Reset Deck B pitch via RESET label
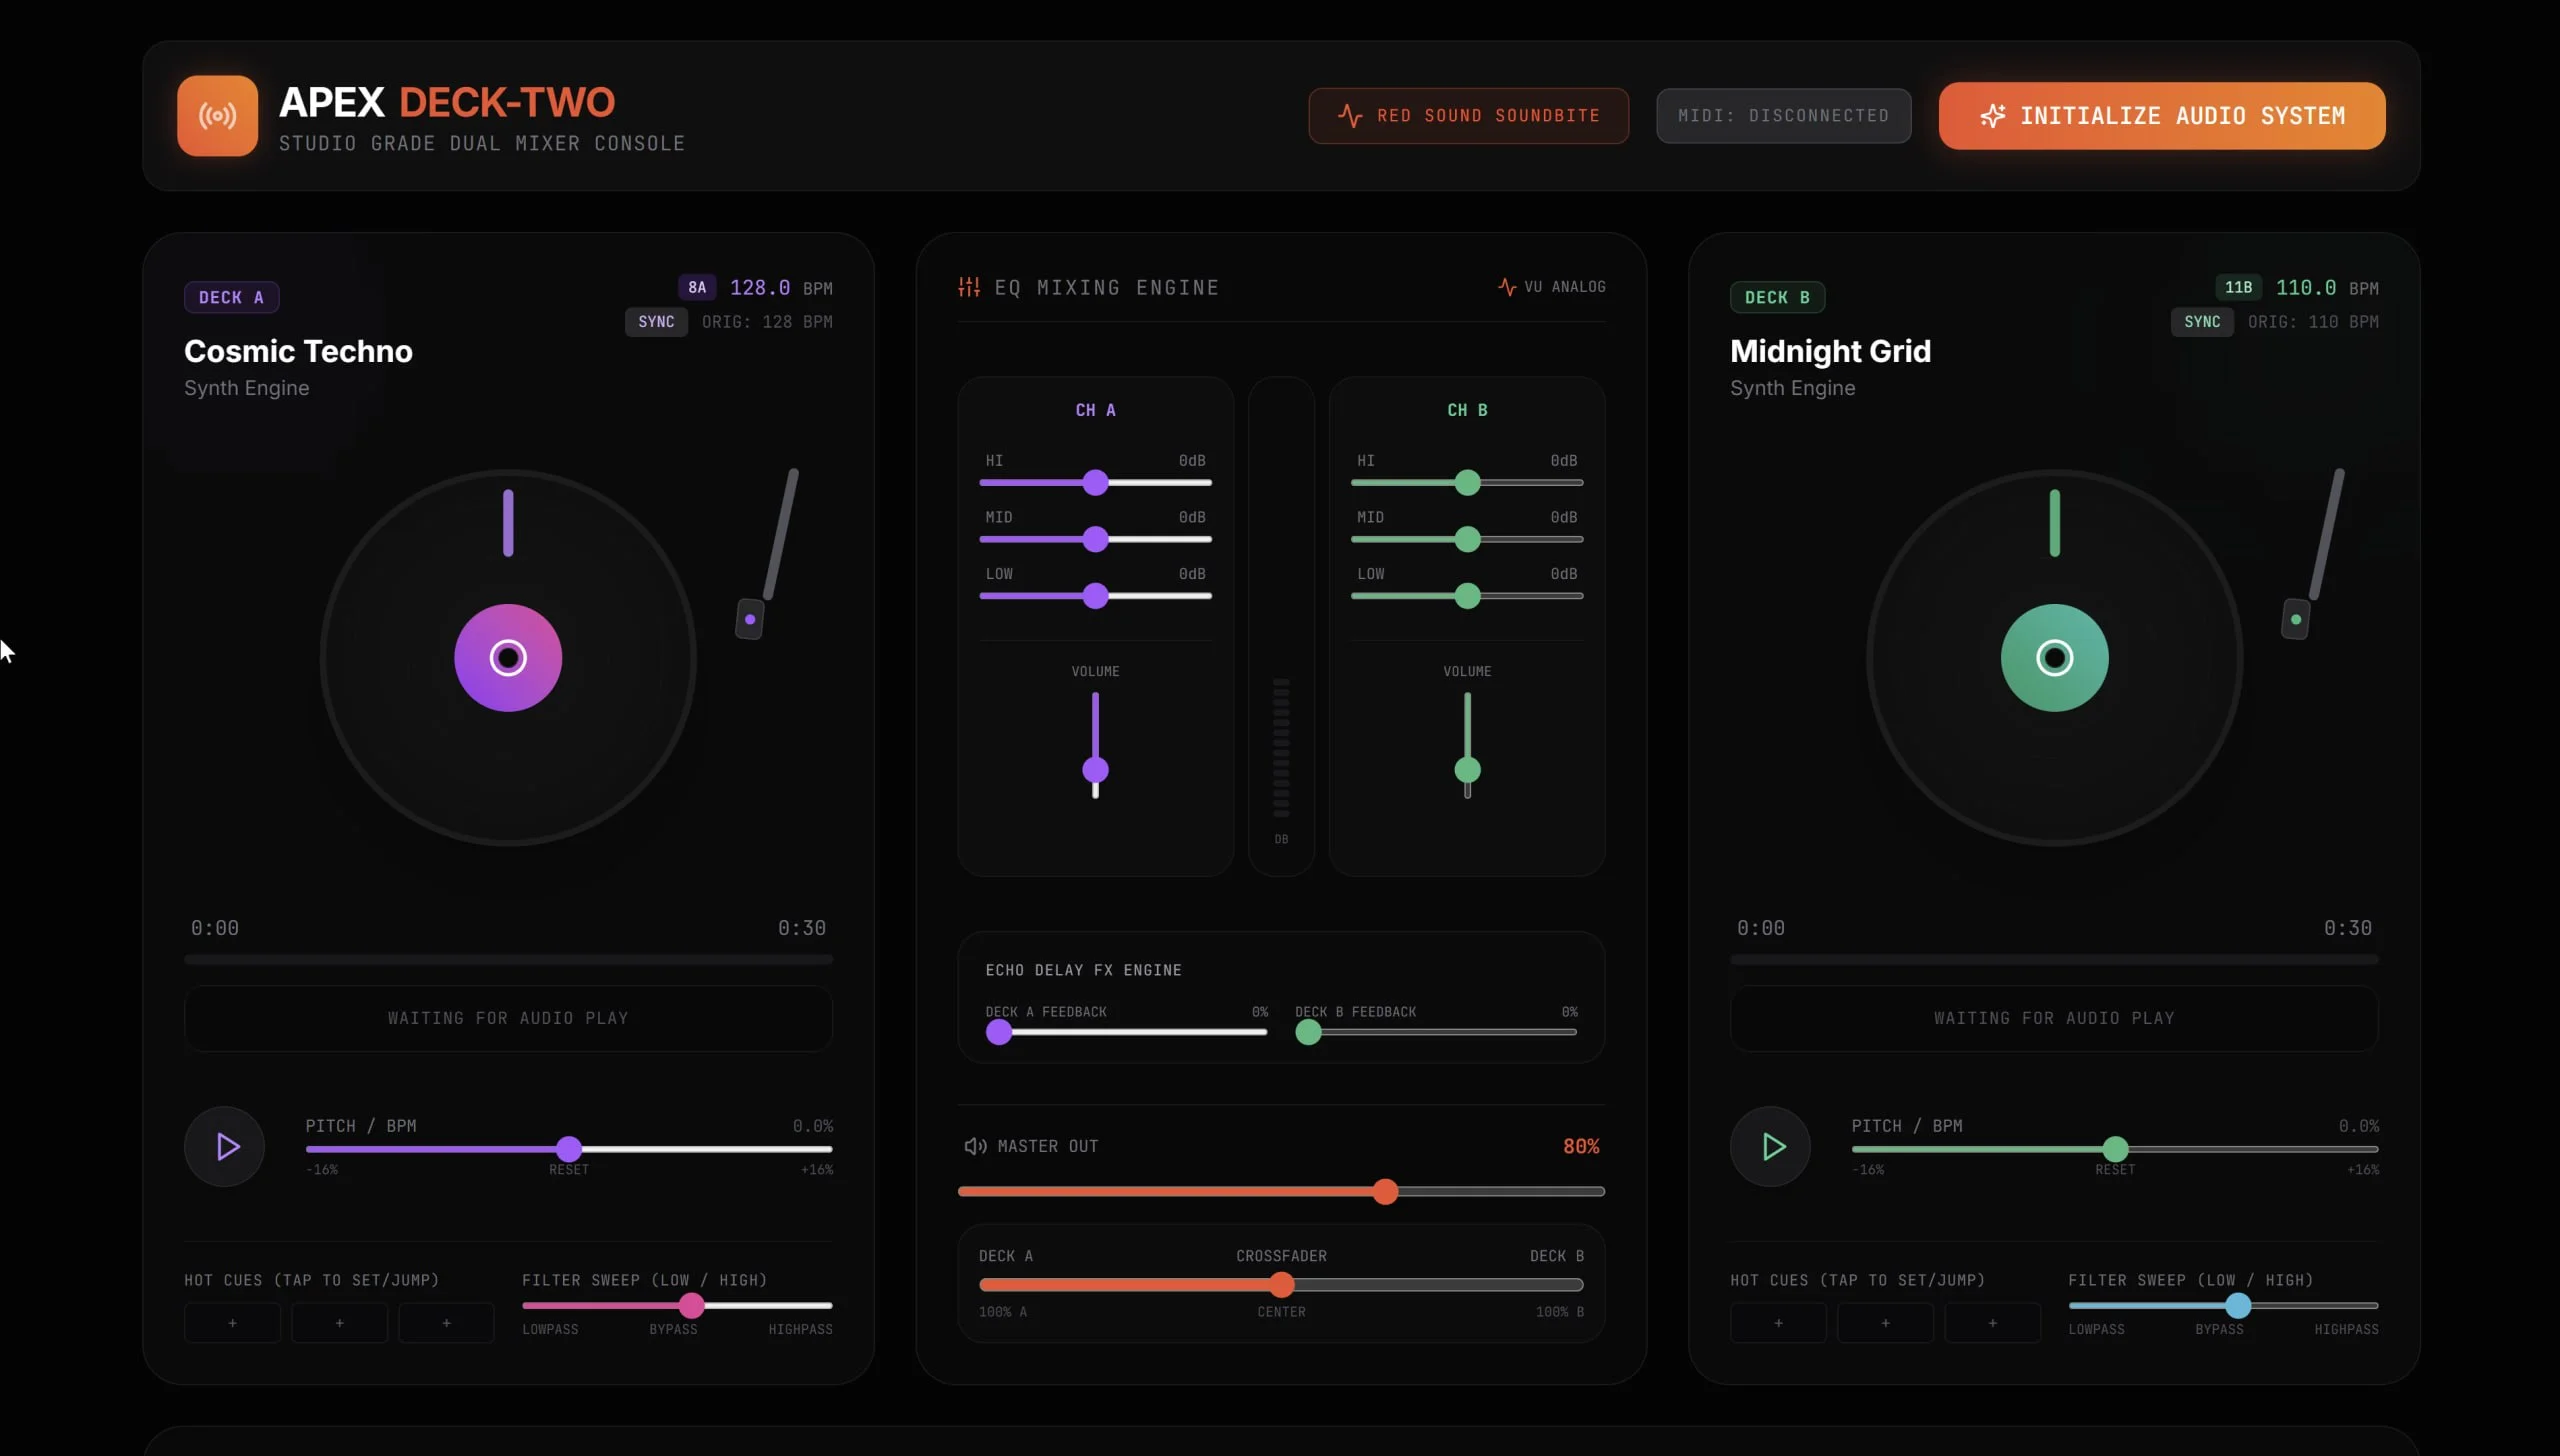2560x1456 pixels. [2114, 1169]
